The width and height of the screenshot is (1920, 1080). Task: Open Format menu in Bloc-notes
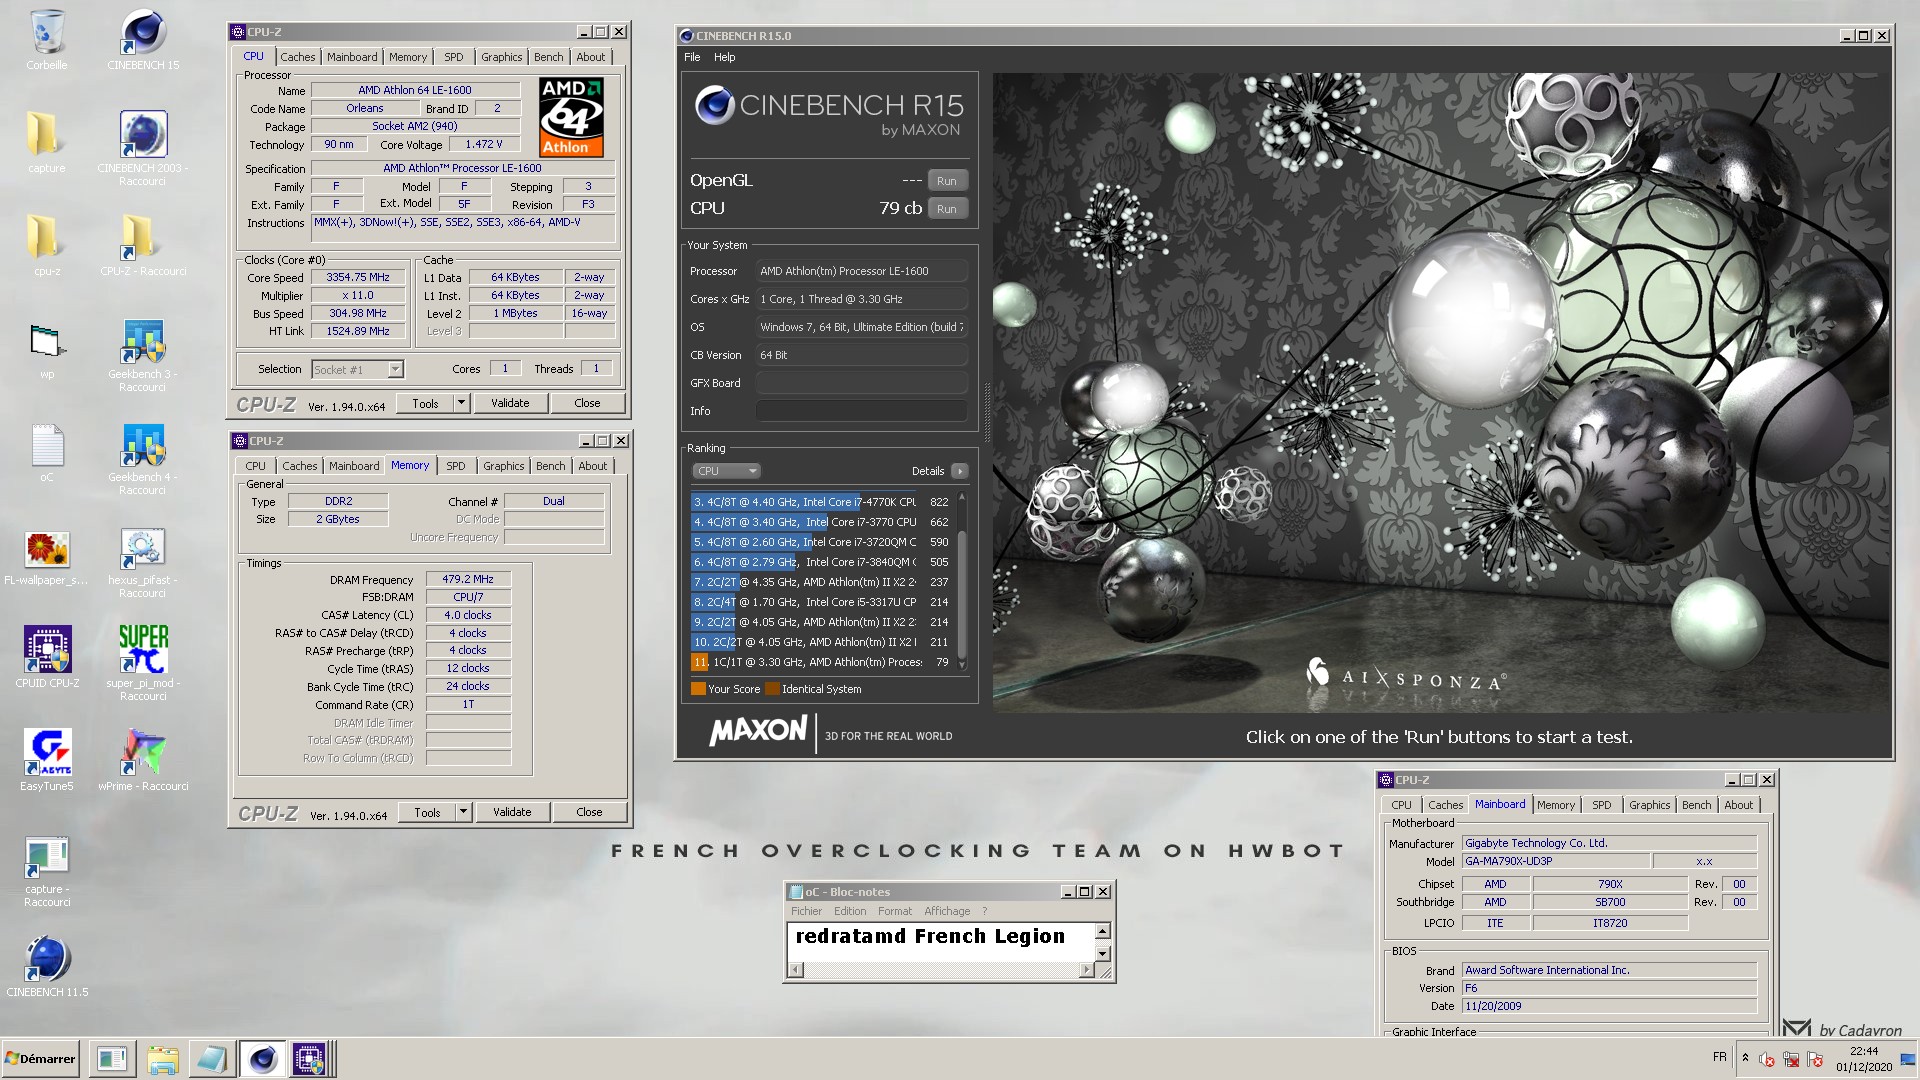click(x=895, y=911)
